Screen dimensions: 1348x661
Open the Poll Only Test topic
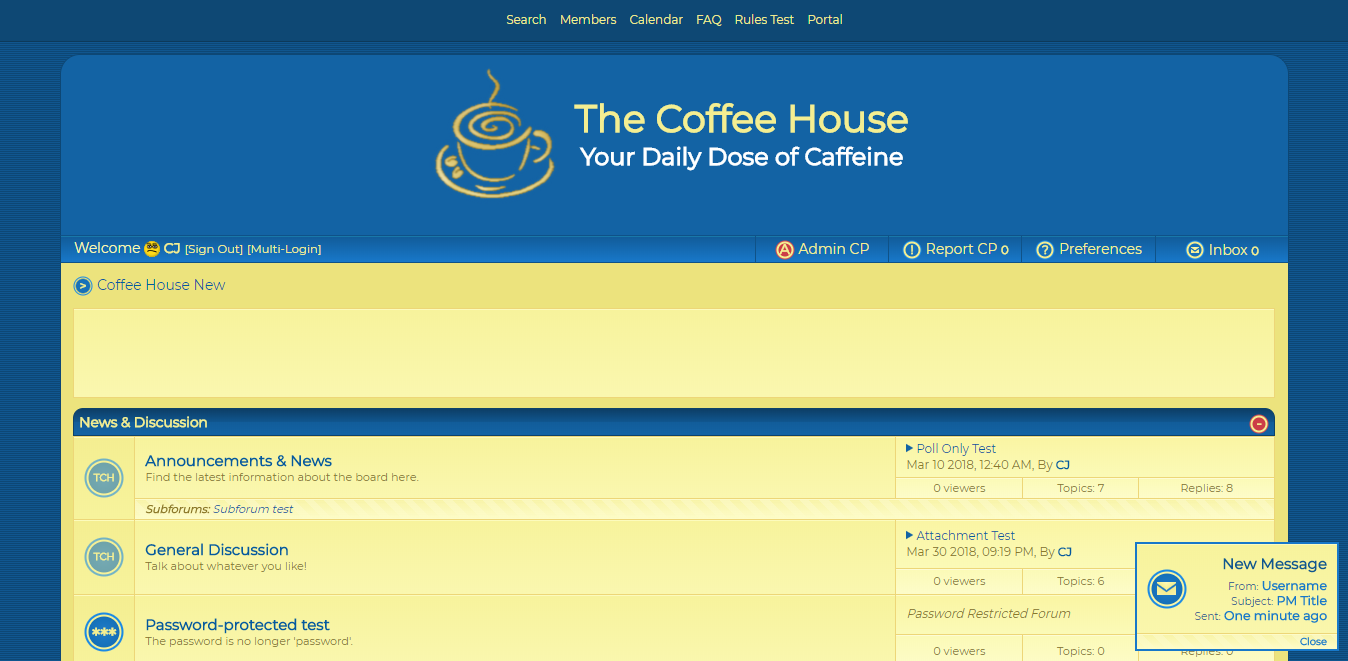tap(956, 449)
